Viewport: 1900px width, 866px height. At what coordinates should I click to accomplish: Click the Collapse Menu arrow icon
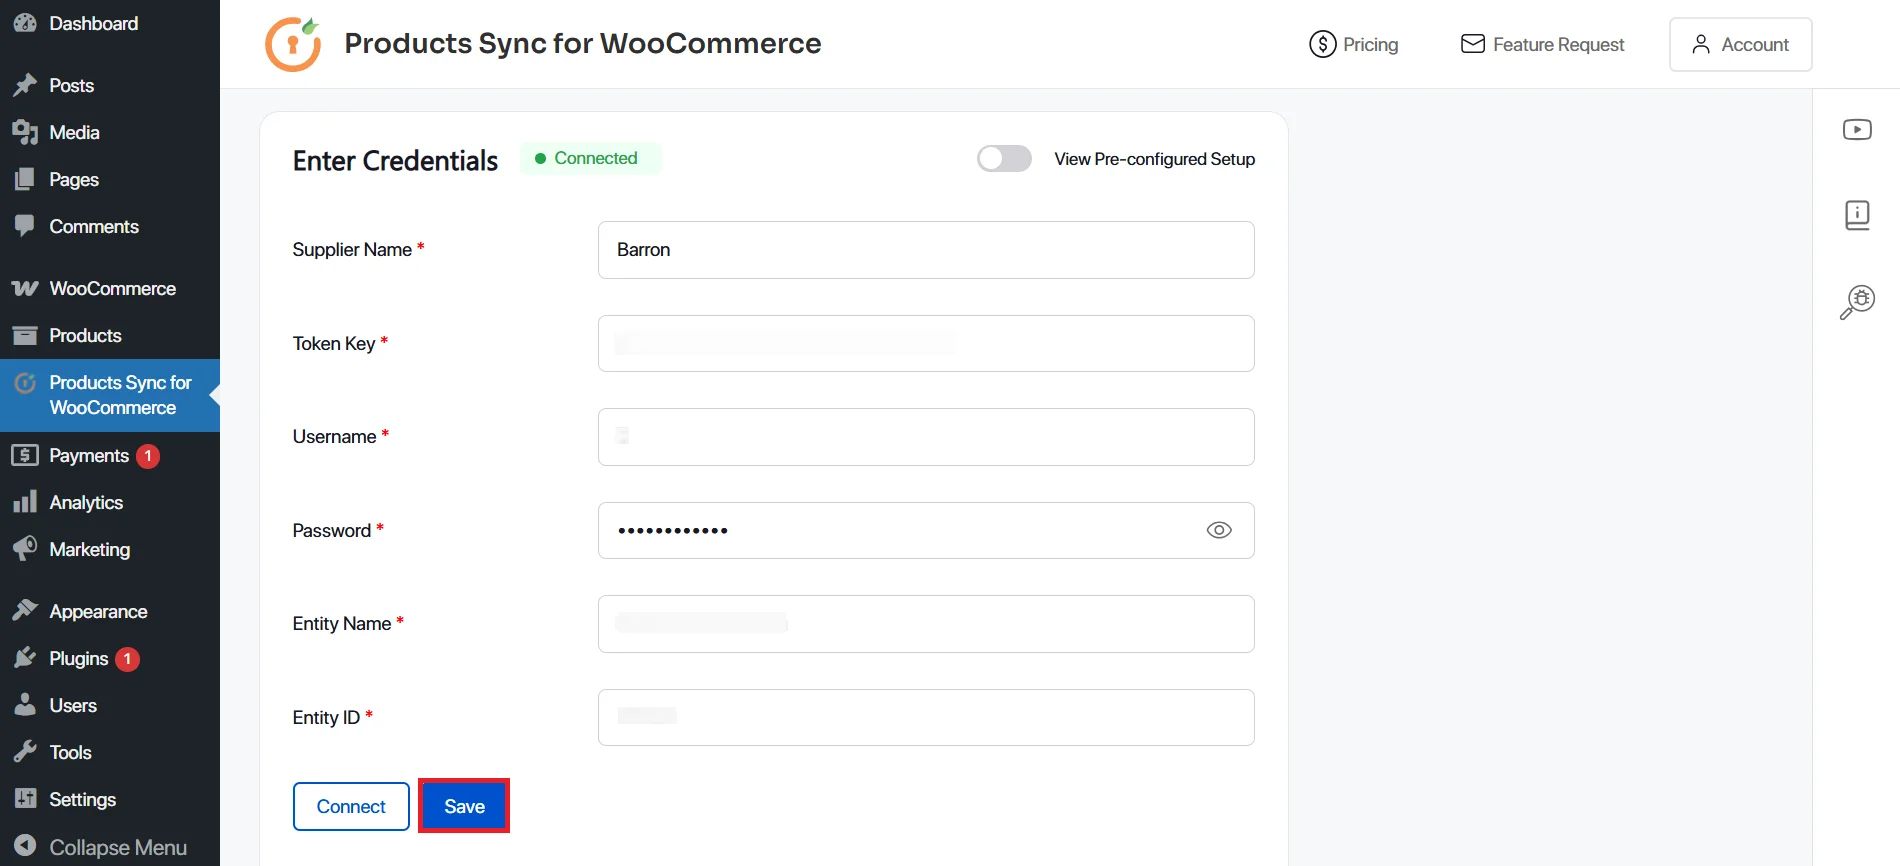pyautogui.click(x=25, y=846)
